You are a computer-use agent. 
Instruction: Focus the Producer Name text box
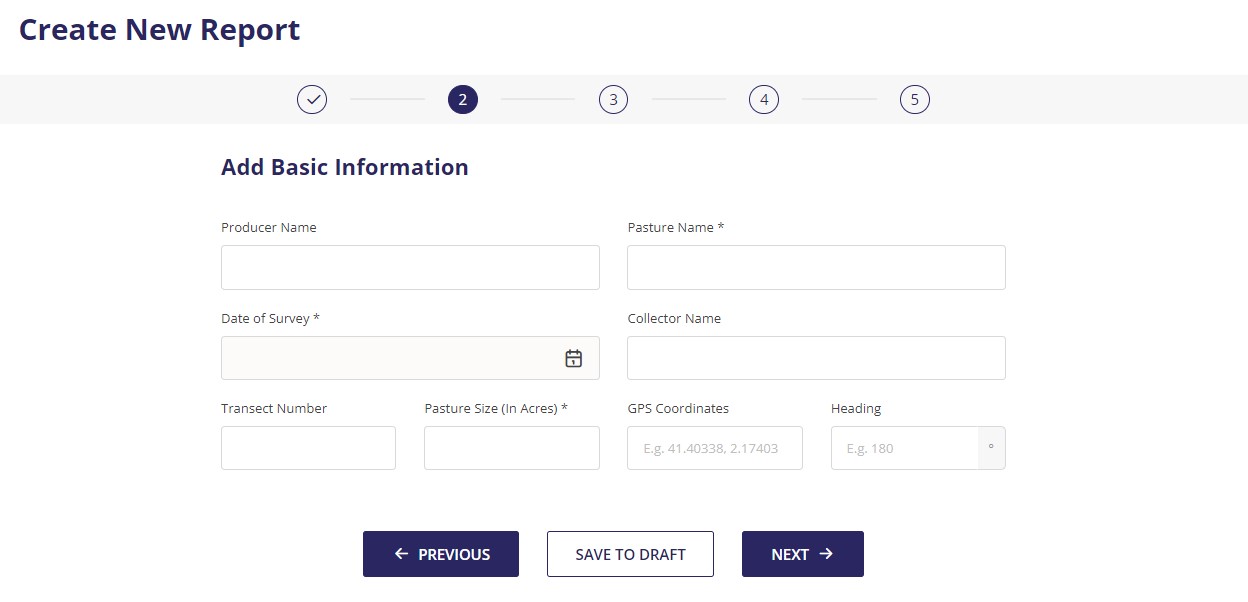coord(410,268)
